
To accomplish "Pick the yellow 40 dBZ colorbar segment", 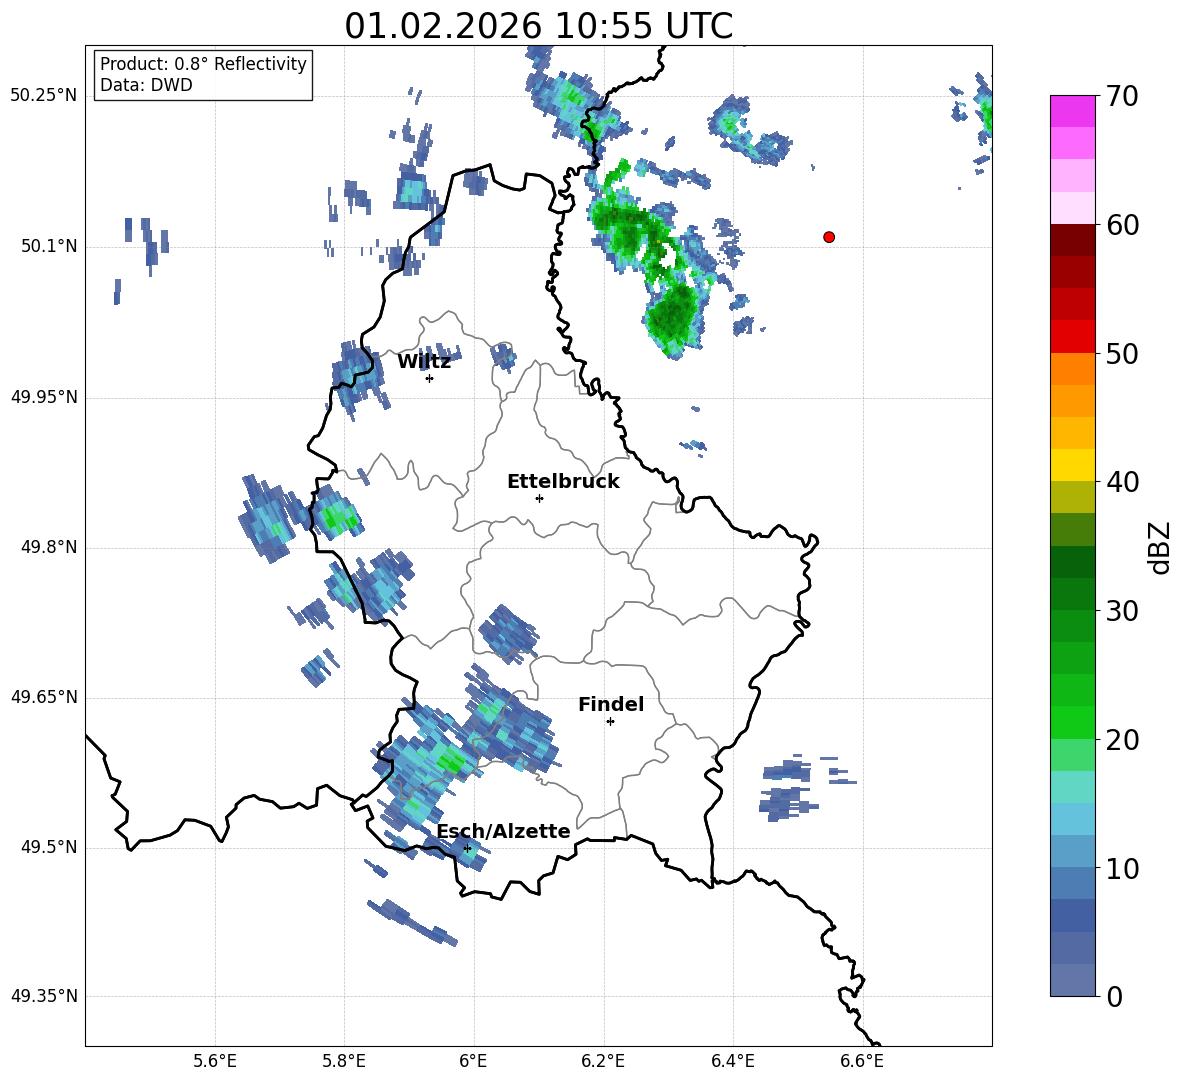I will 1072,465.
